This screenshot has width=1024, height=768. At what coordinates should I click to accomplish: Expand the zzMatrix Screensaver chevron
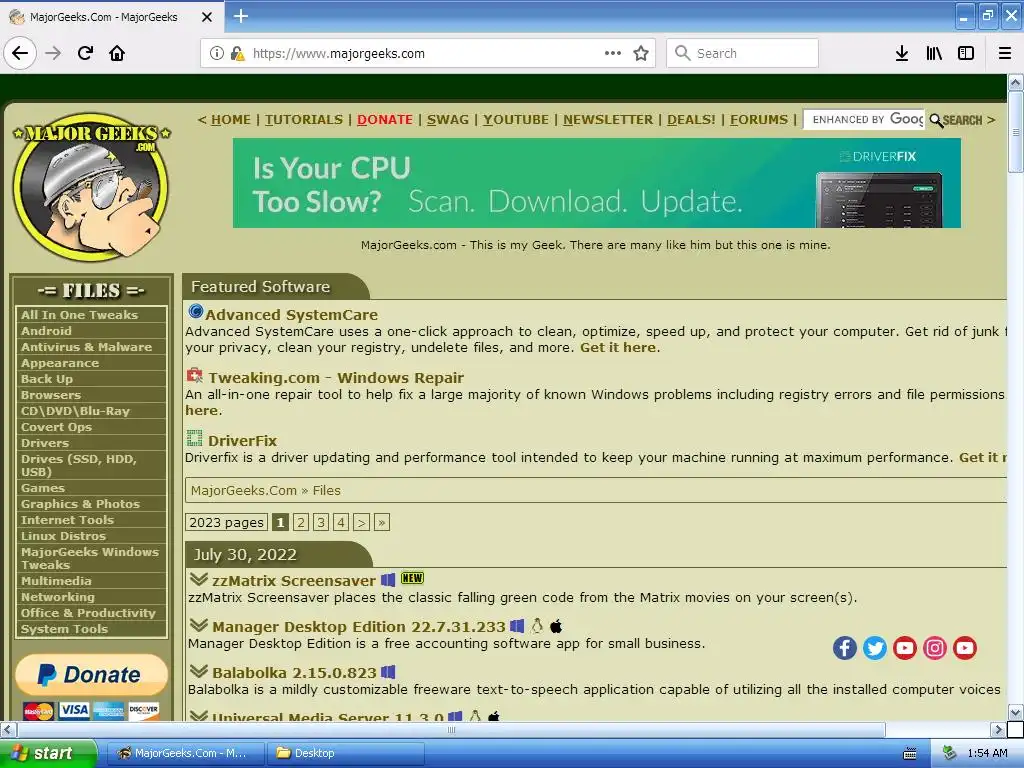(199, 579)
